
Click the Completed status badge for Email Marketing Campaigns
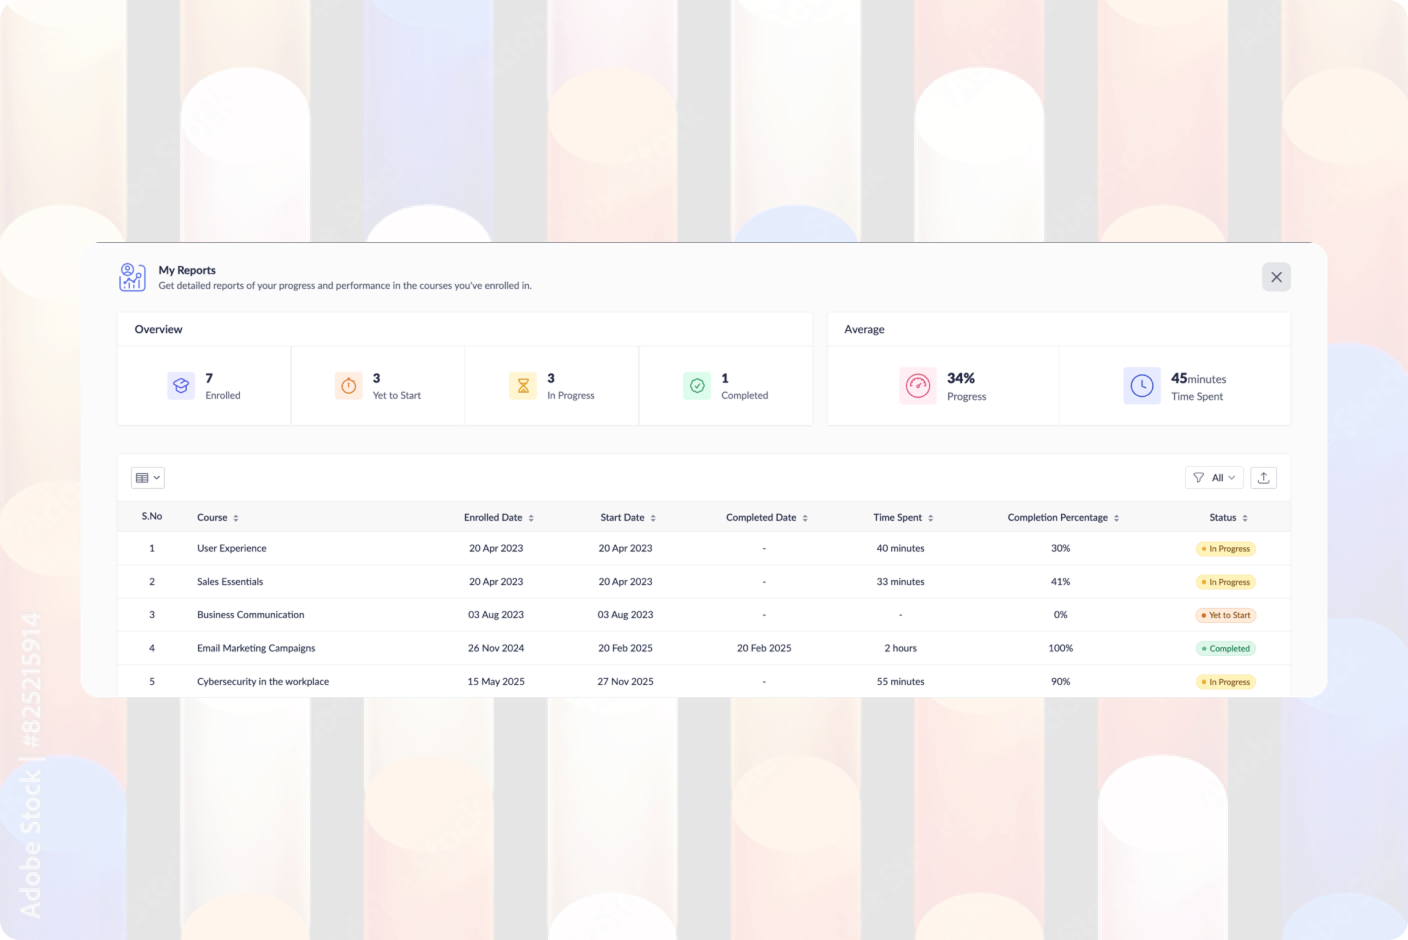pyautogui.click(x=1225, y=648)
